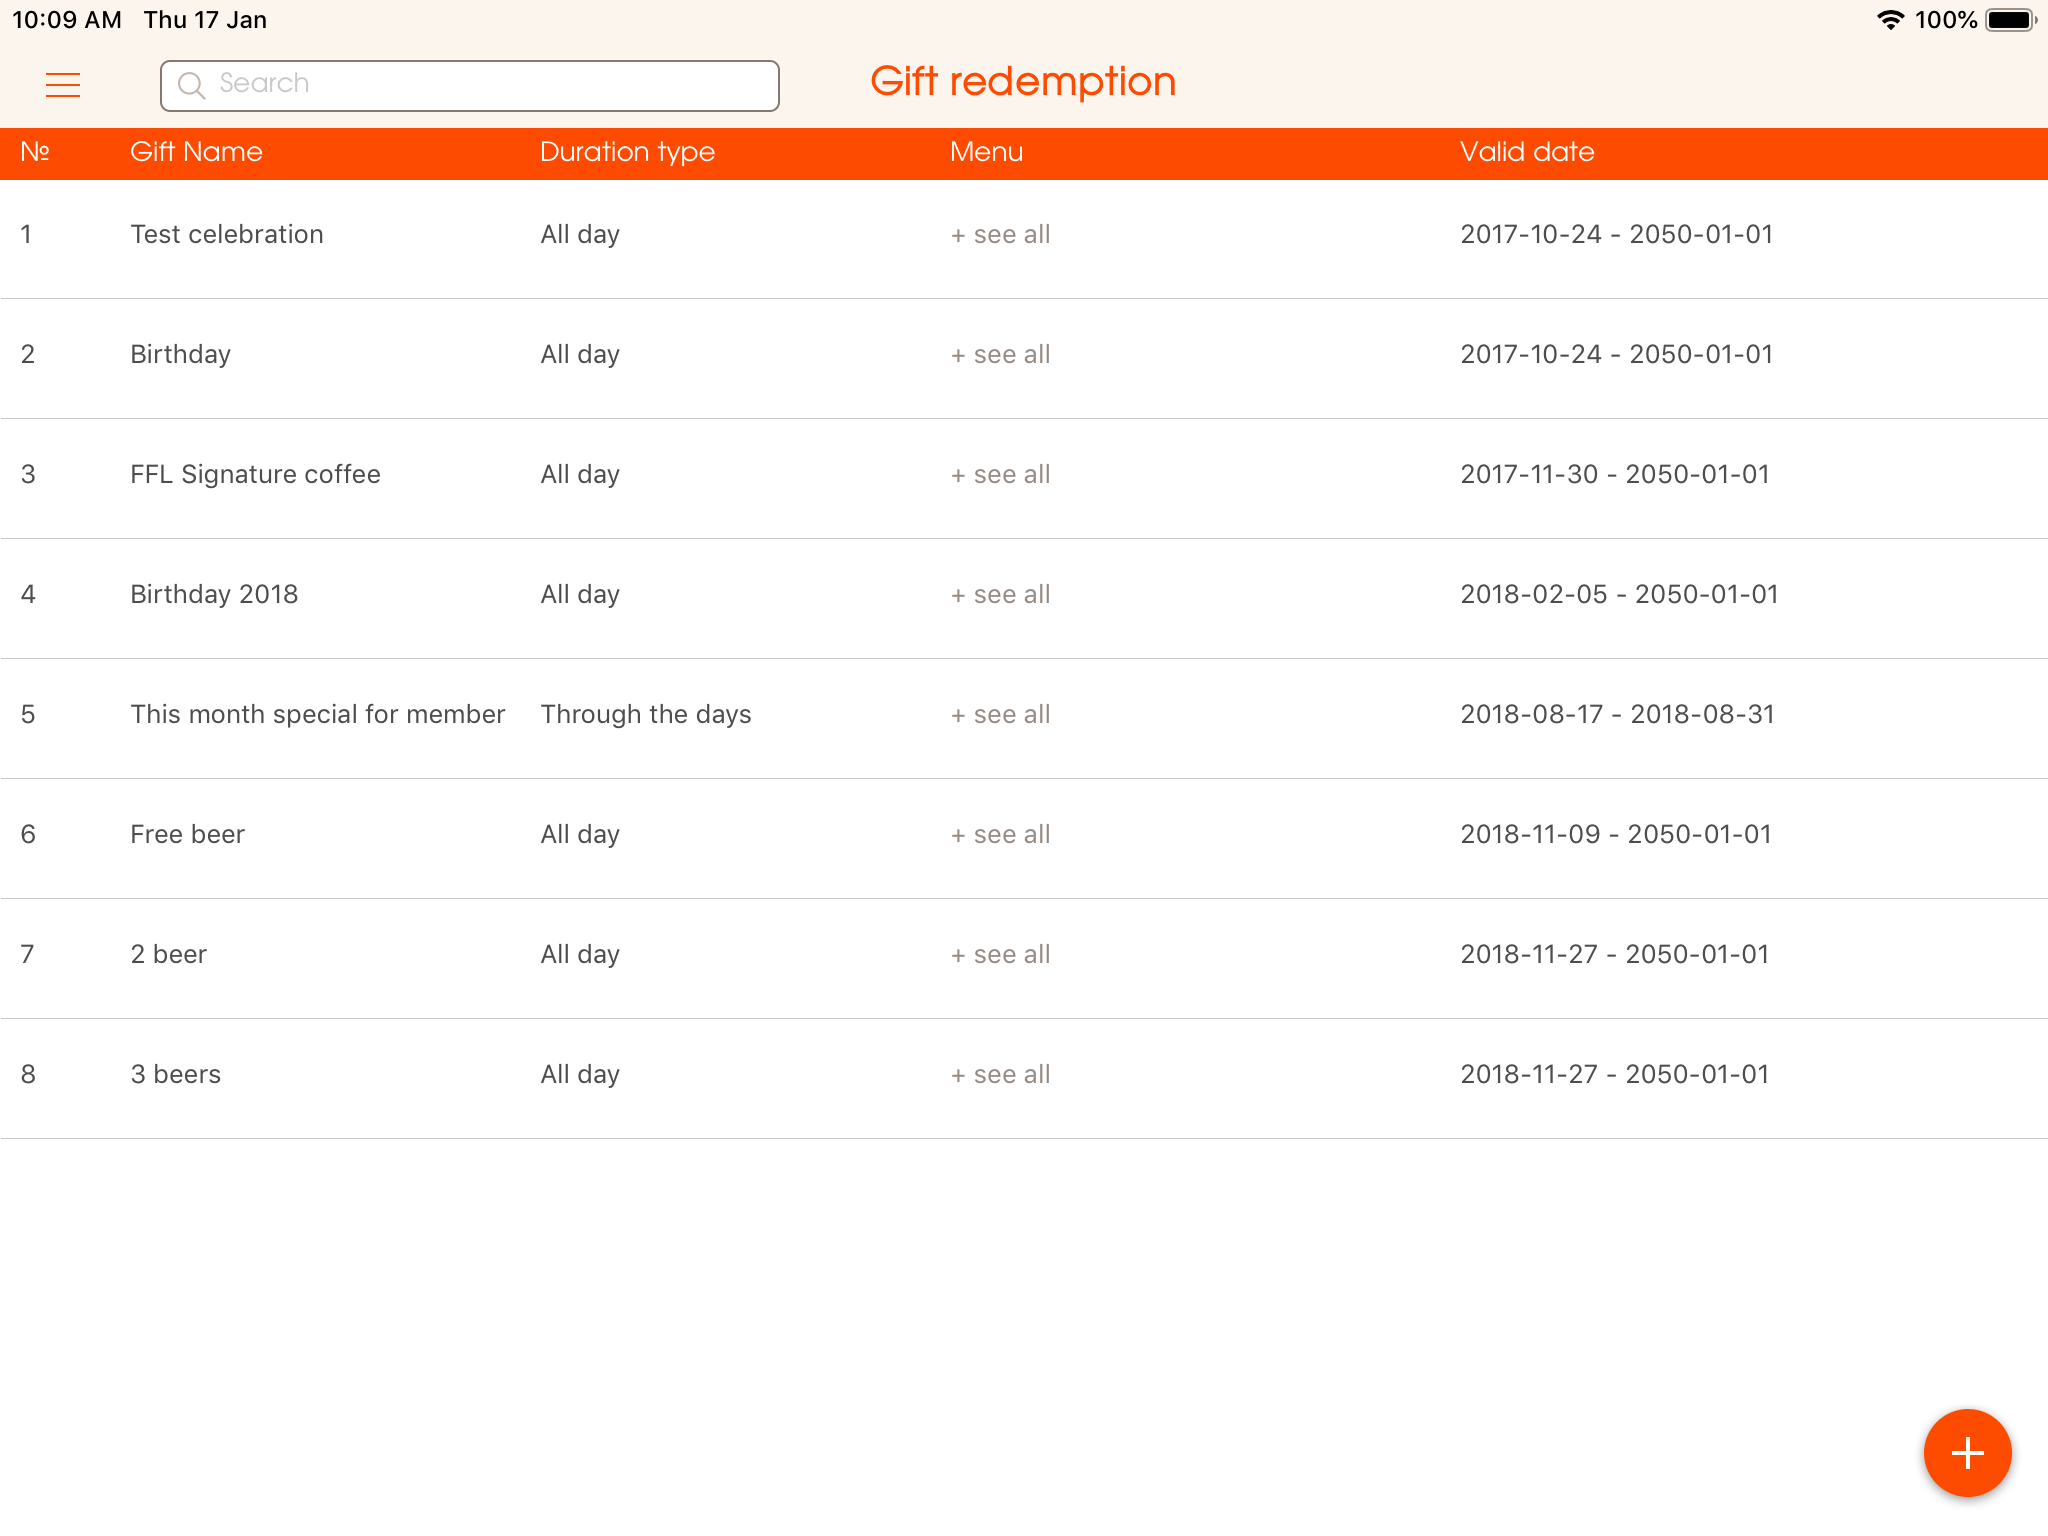This screenshot has height=1536, width=2048.
Task: Click valid date 2017-11-30 - 2050-01-01
Action: click(1615, 474)
